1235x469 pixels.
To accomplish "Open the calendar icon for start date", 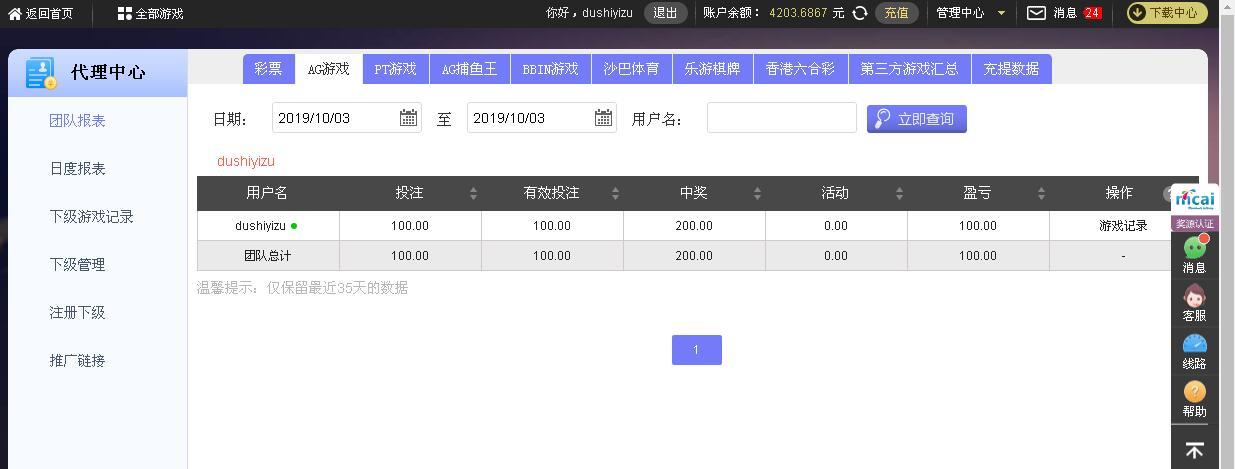I will (408, 118).
